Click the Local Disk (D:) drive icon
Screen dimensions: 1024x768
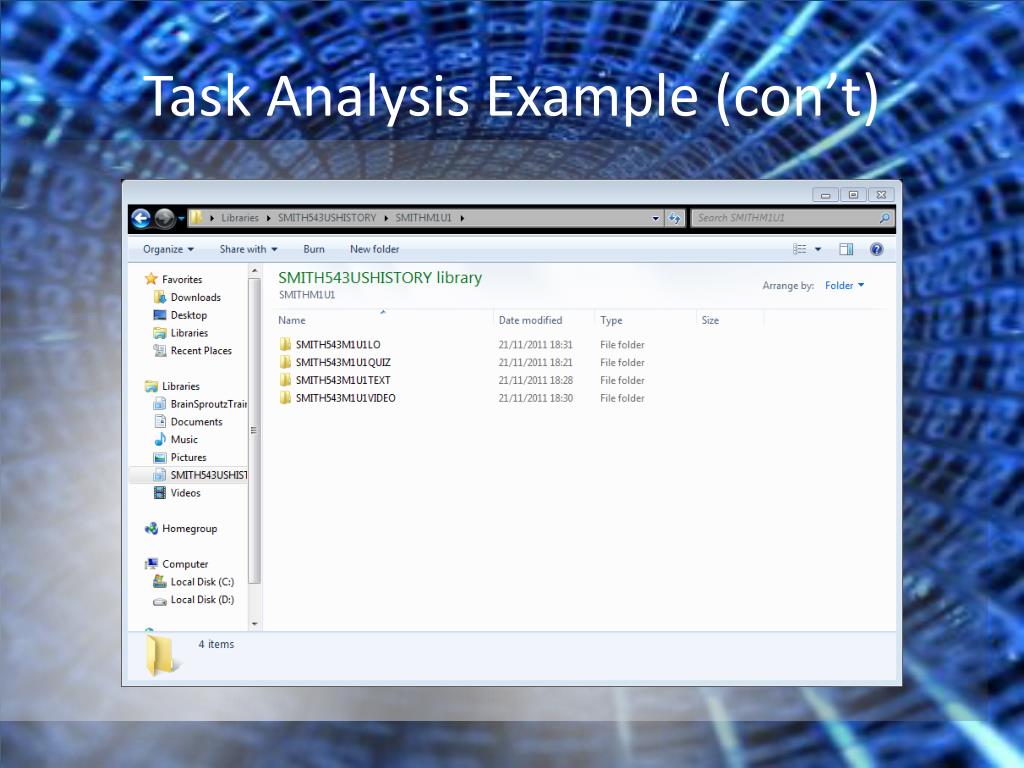pos(159,600)
